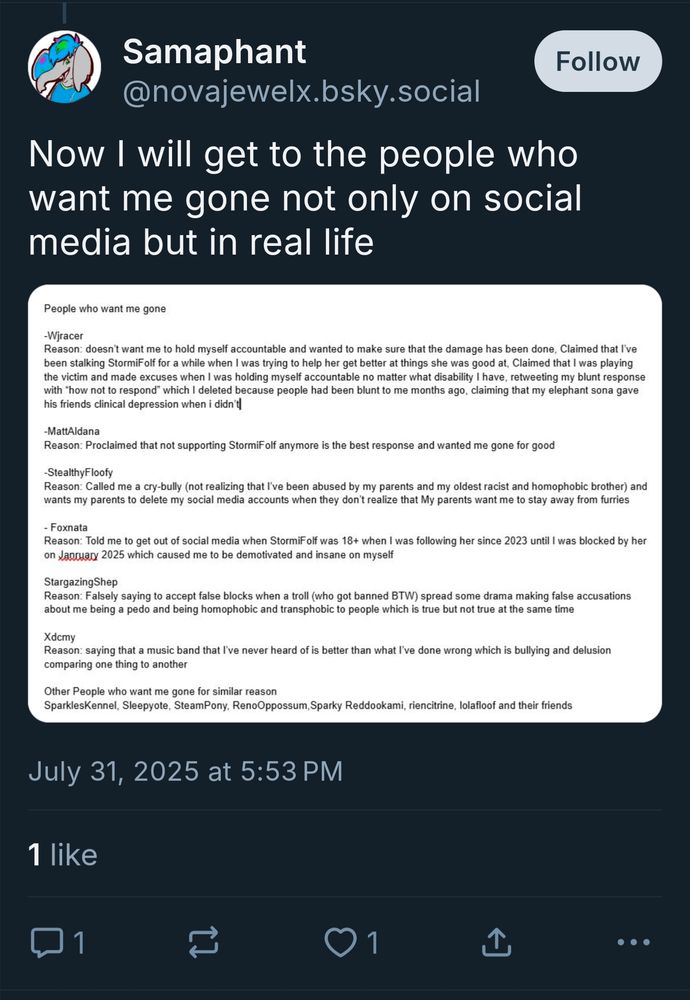The height and width of the screenshot is (1000, 690).
Task: Click the reply count beside the speech bubble
Action: click(x=79, y=941)
